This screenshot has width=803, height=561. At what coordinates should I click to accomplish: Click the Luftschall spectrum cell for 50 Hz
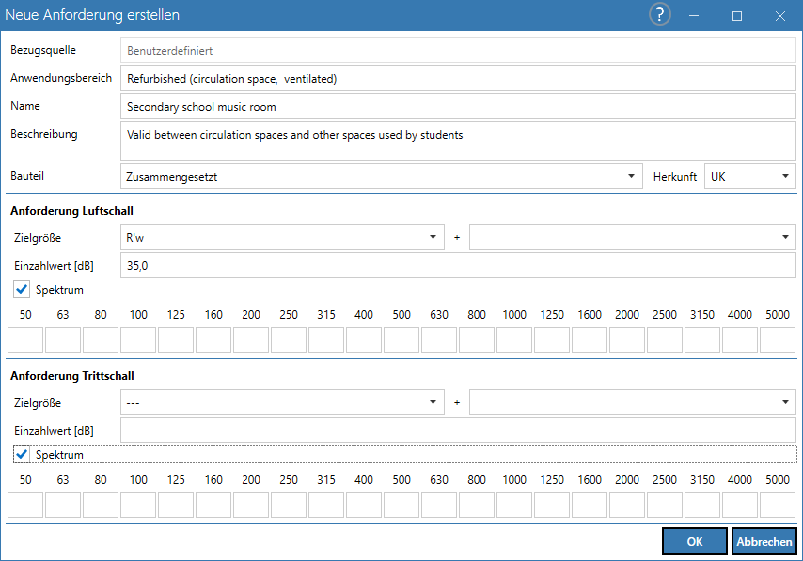25,340
